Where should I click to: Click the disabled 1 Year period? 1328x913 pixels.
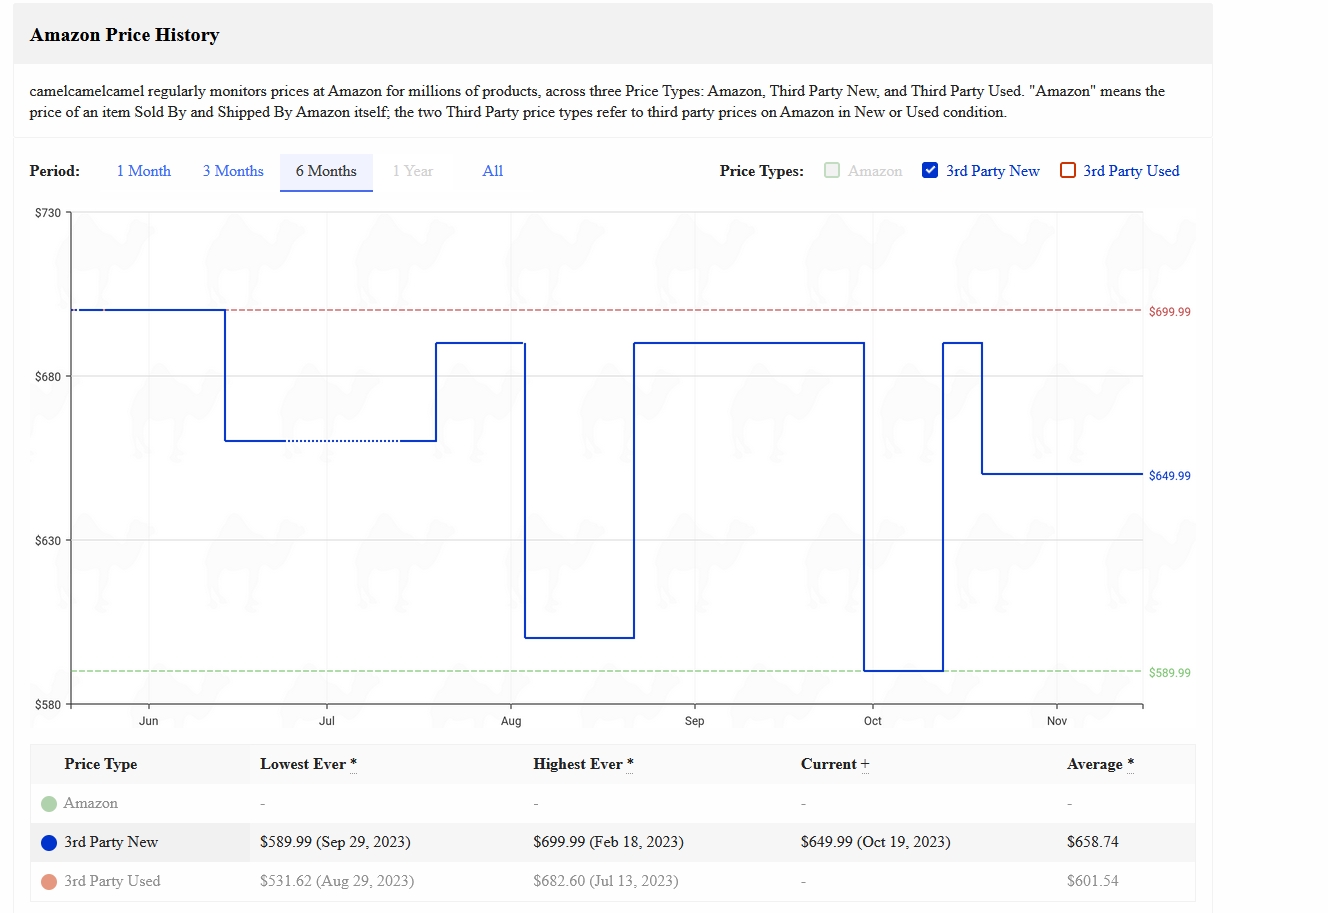[x=413, y=171]
